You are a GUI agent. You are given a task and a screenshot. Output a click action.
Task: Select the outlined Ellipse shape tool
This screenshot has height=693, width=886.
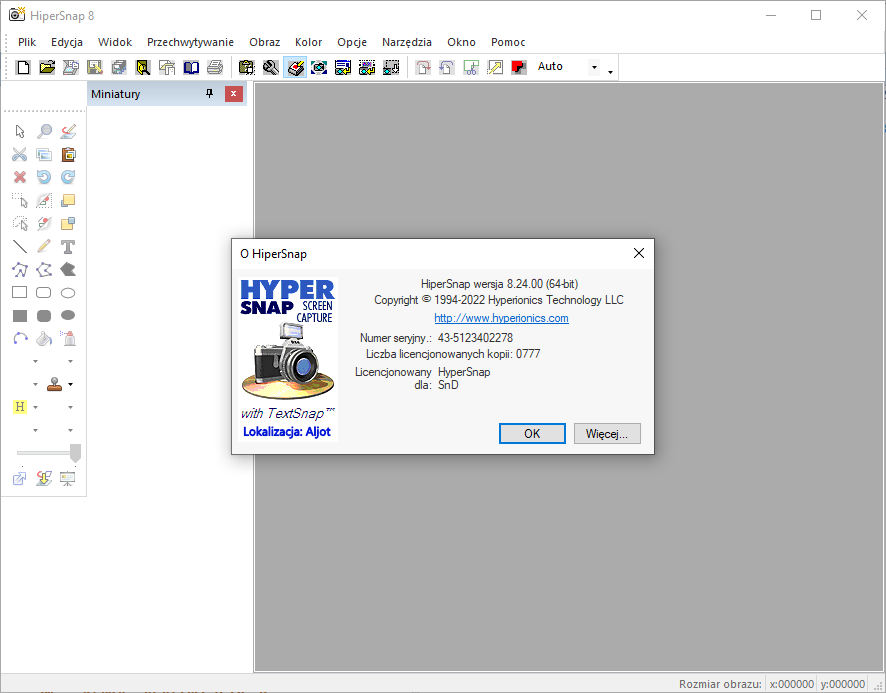tap(68, 292)
